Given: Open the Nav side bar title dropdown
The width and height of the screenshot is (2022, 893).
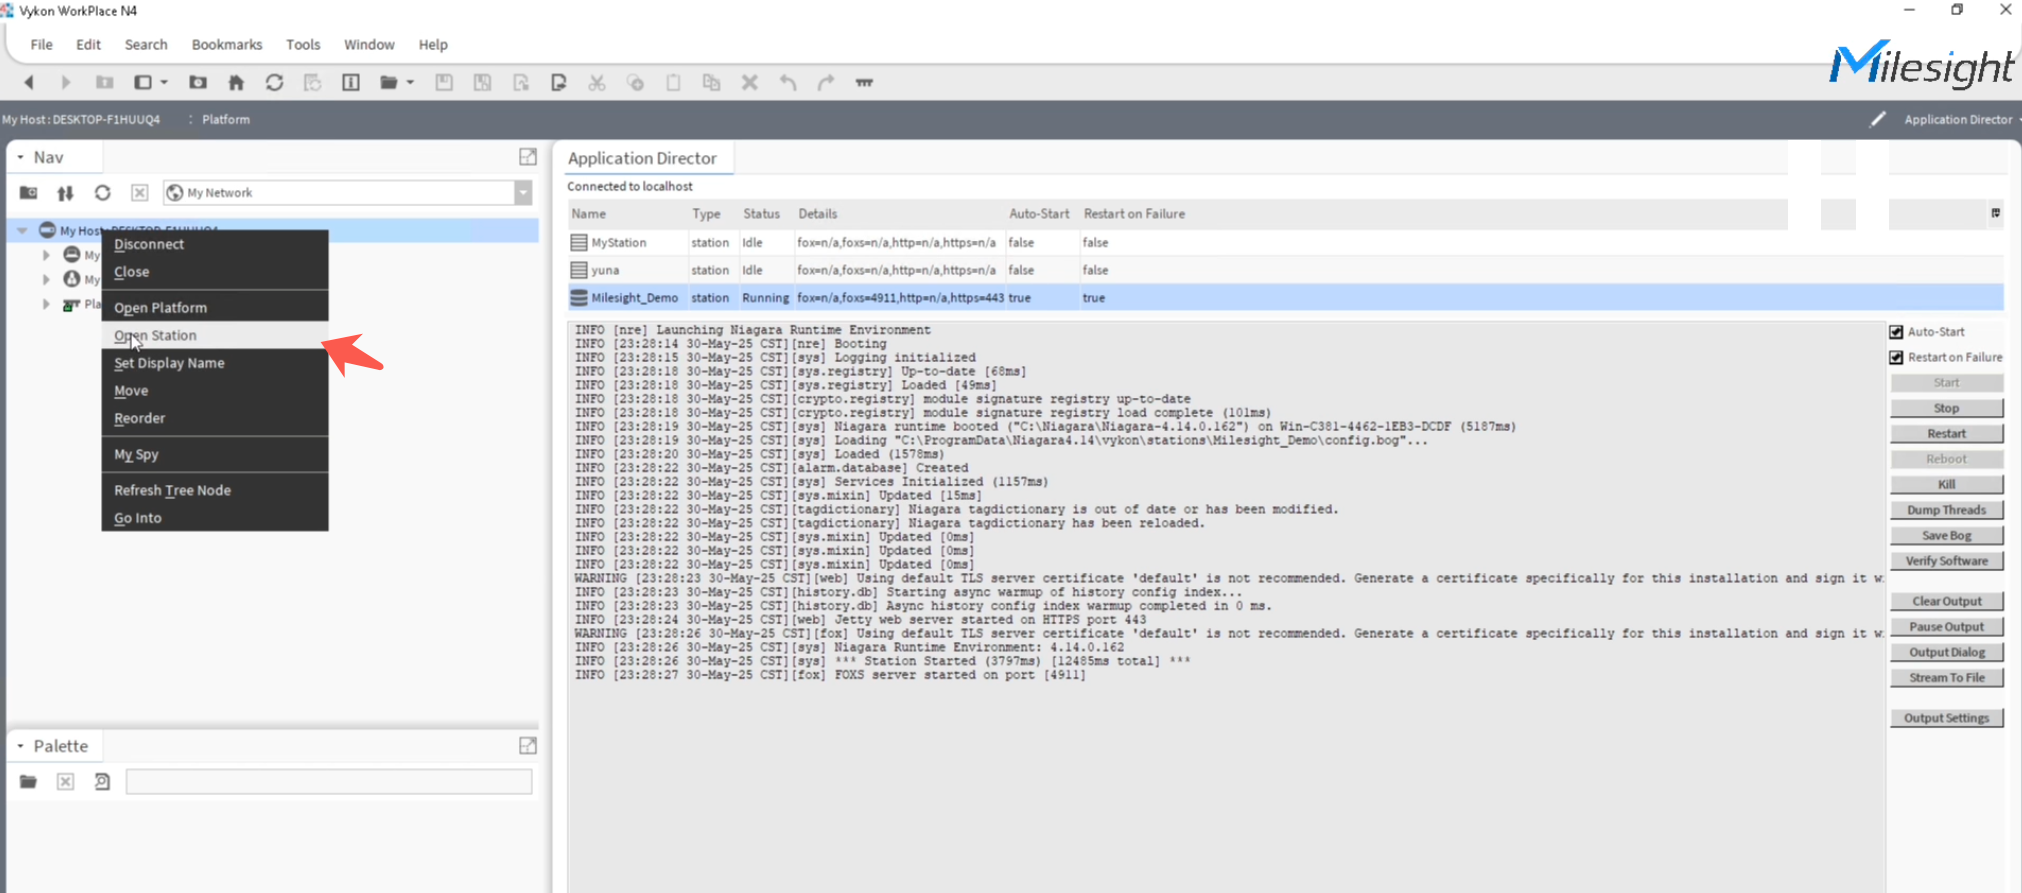Looking at the screenshot, I should click(20, 157).
